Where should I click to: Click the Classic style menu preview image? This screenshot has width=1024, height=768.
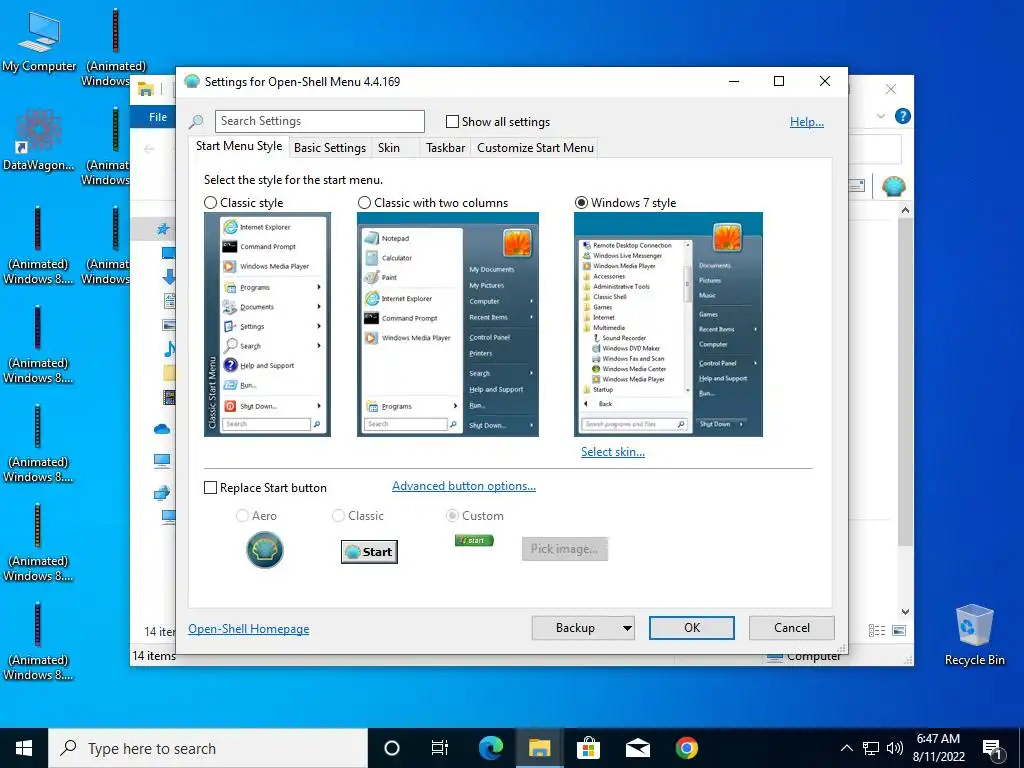click(267, 324)
